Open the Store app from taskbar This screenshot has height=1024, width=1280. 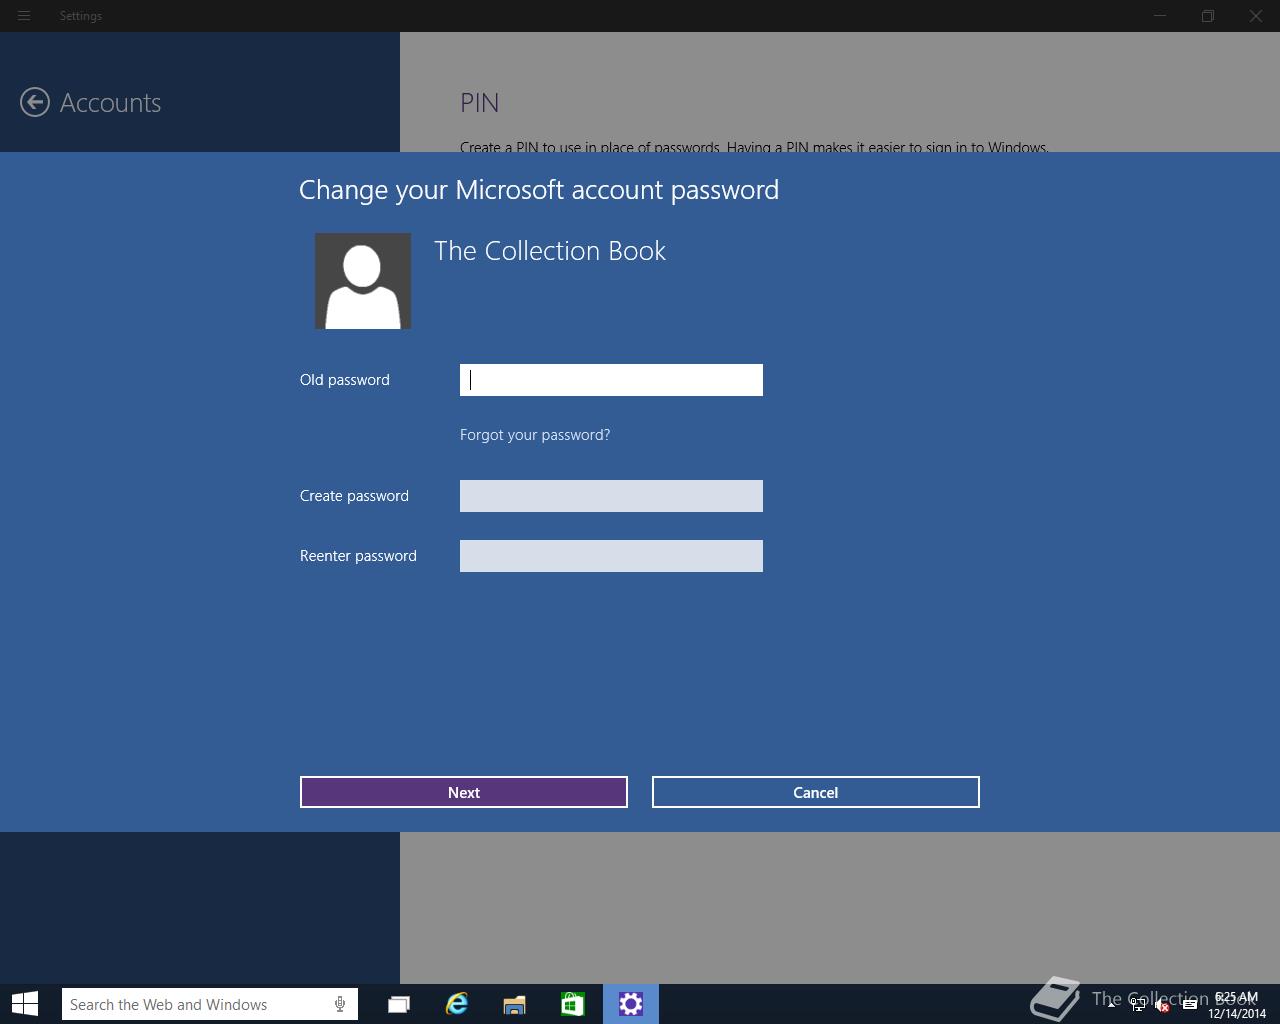[x=573, y=1004]
